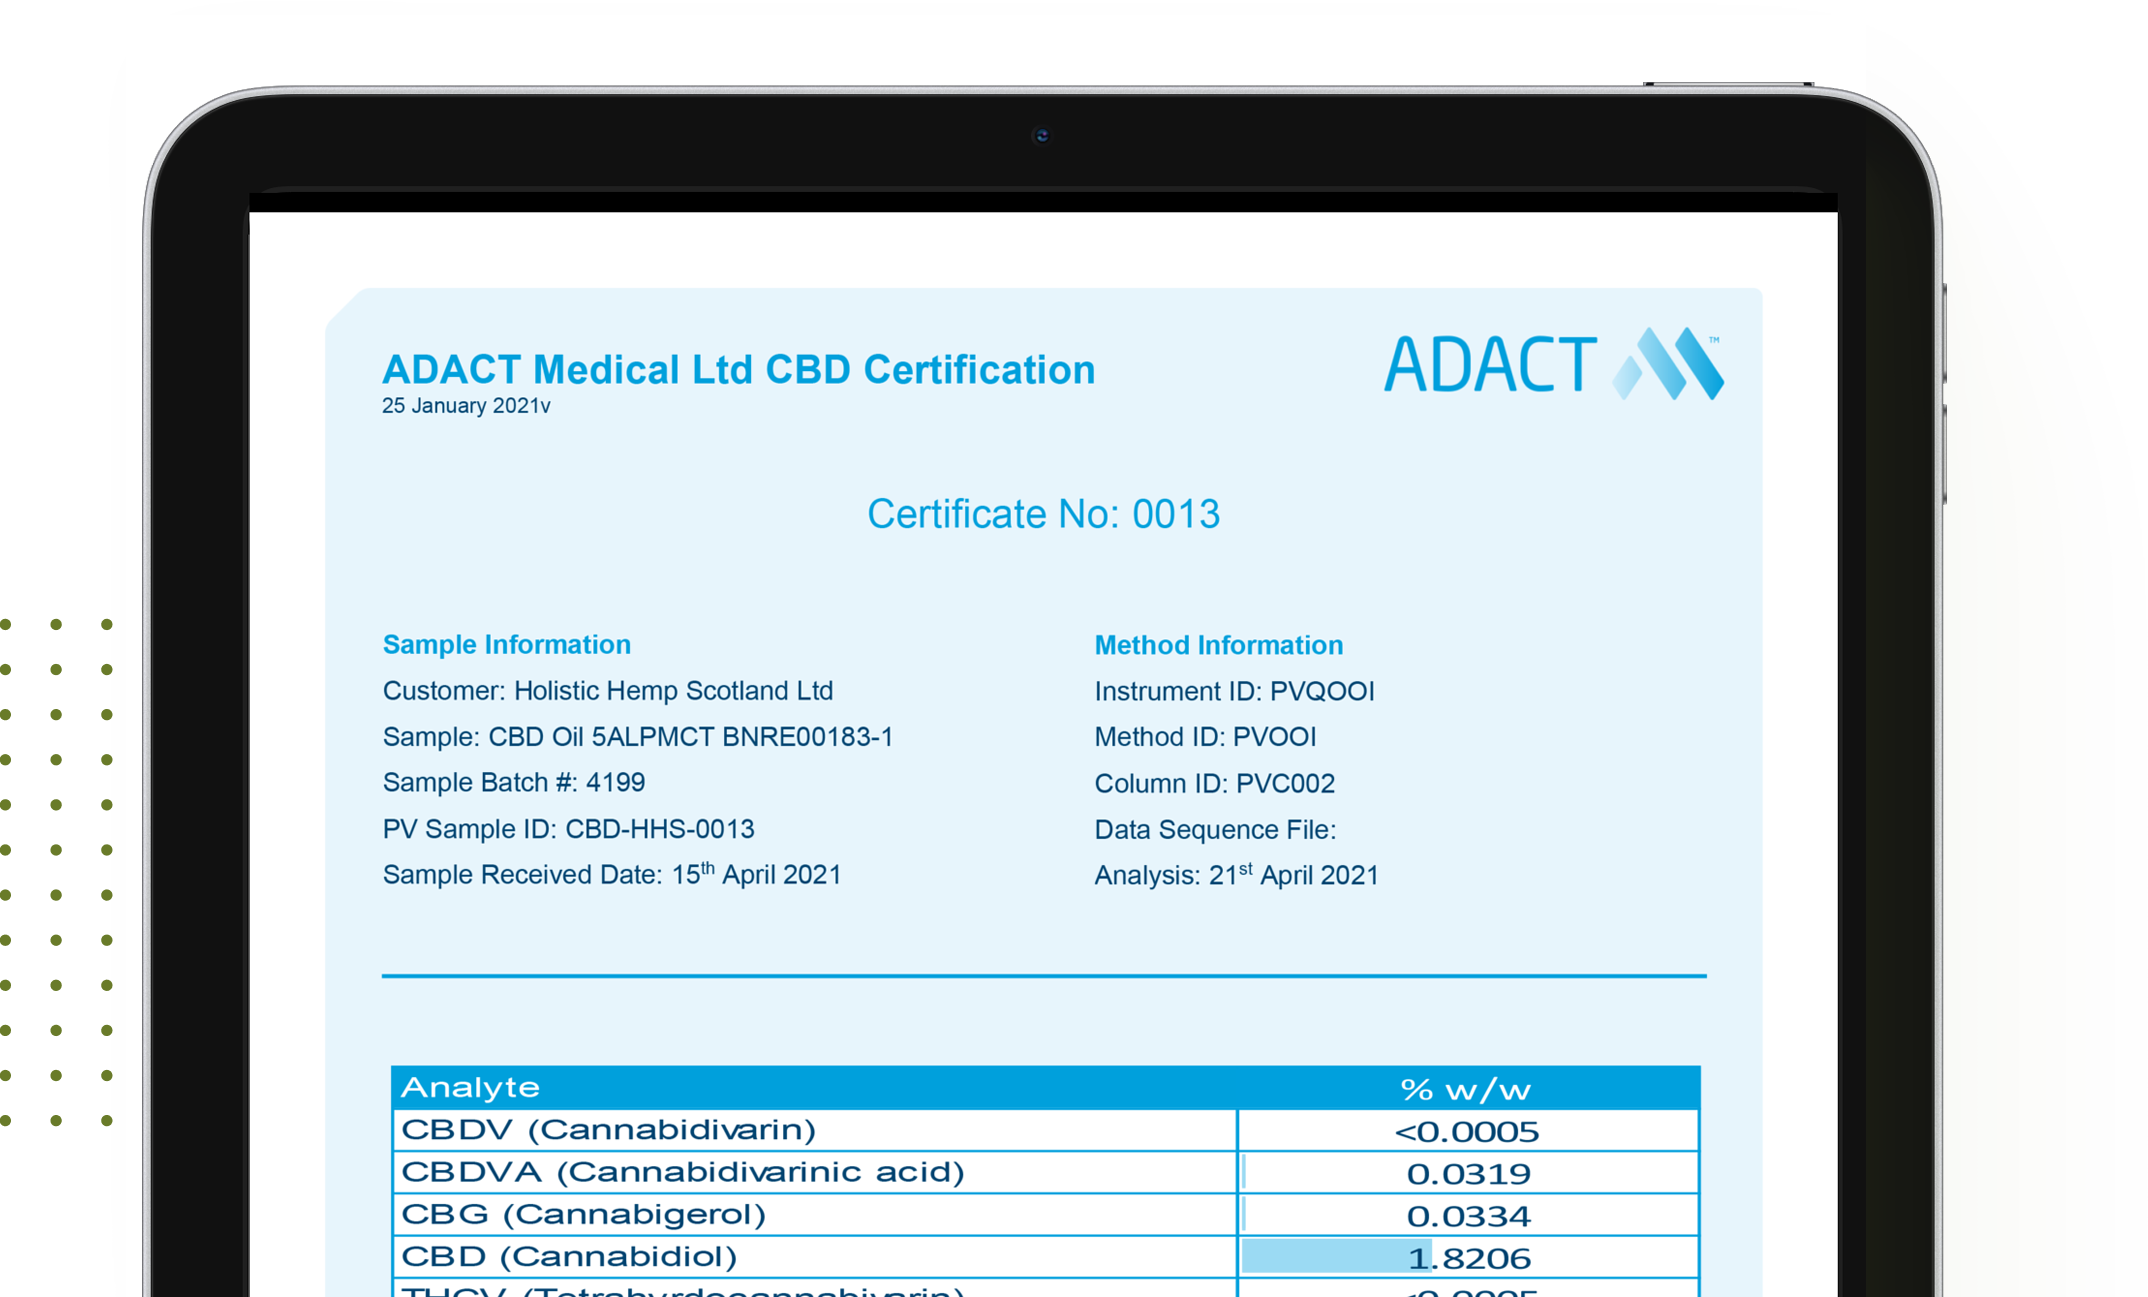Screen dimensions: 2148x1297
Task: Click 'Instrument ID: PVQOOI'
Action: (x=1235, y=691)
